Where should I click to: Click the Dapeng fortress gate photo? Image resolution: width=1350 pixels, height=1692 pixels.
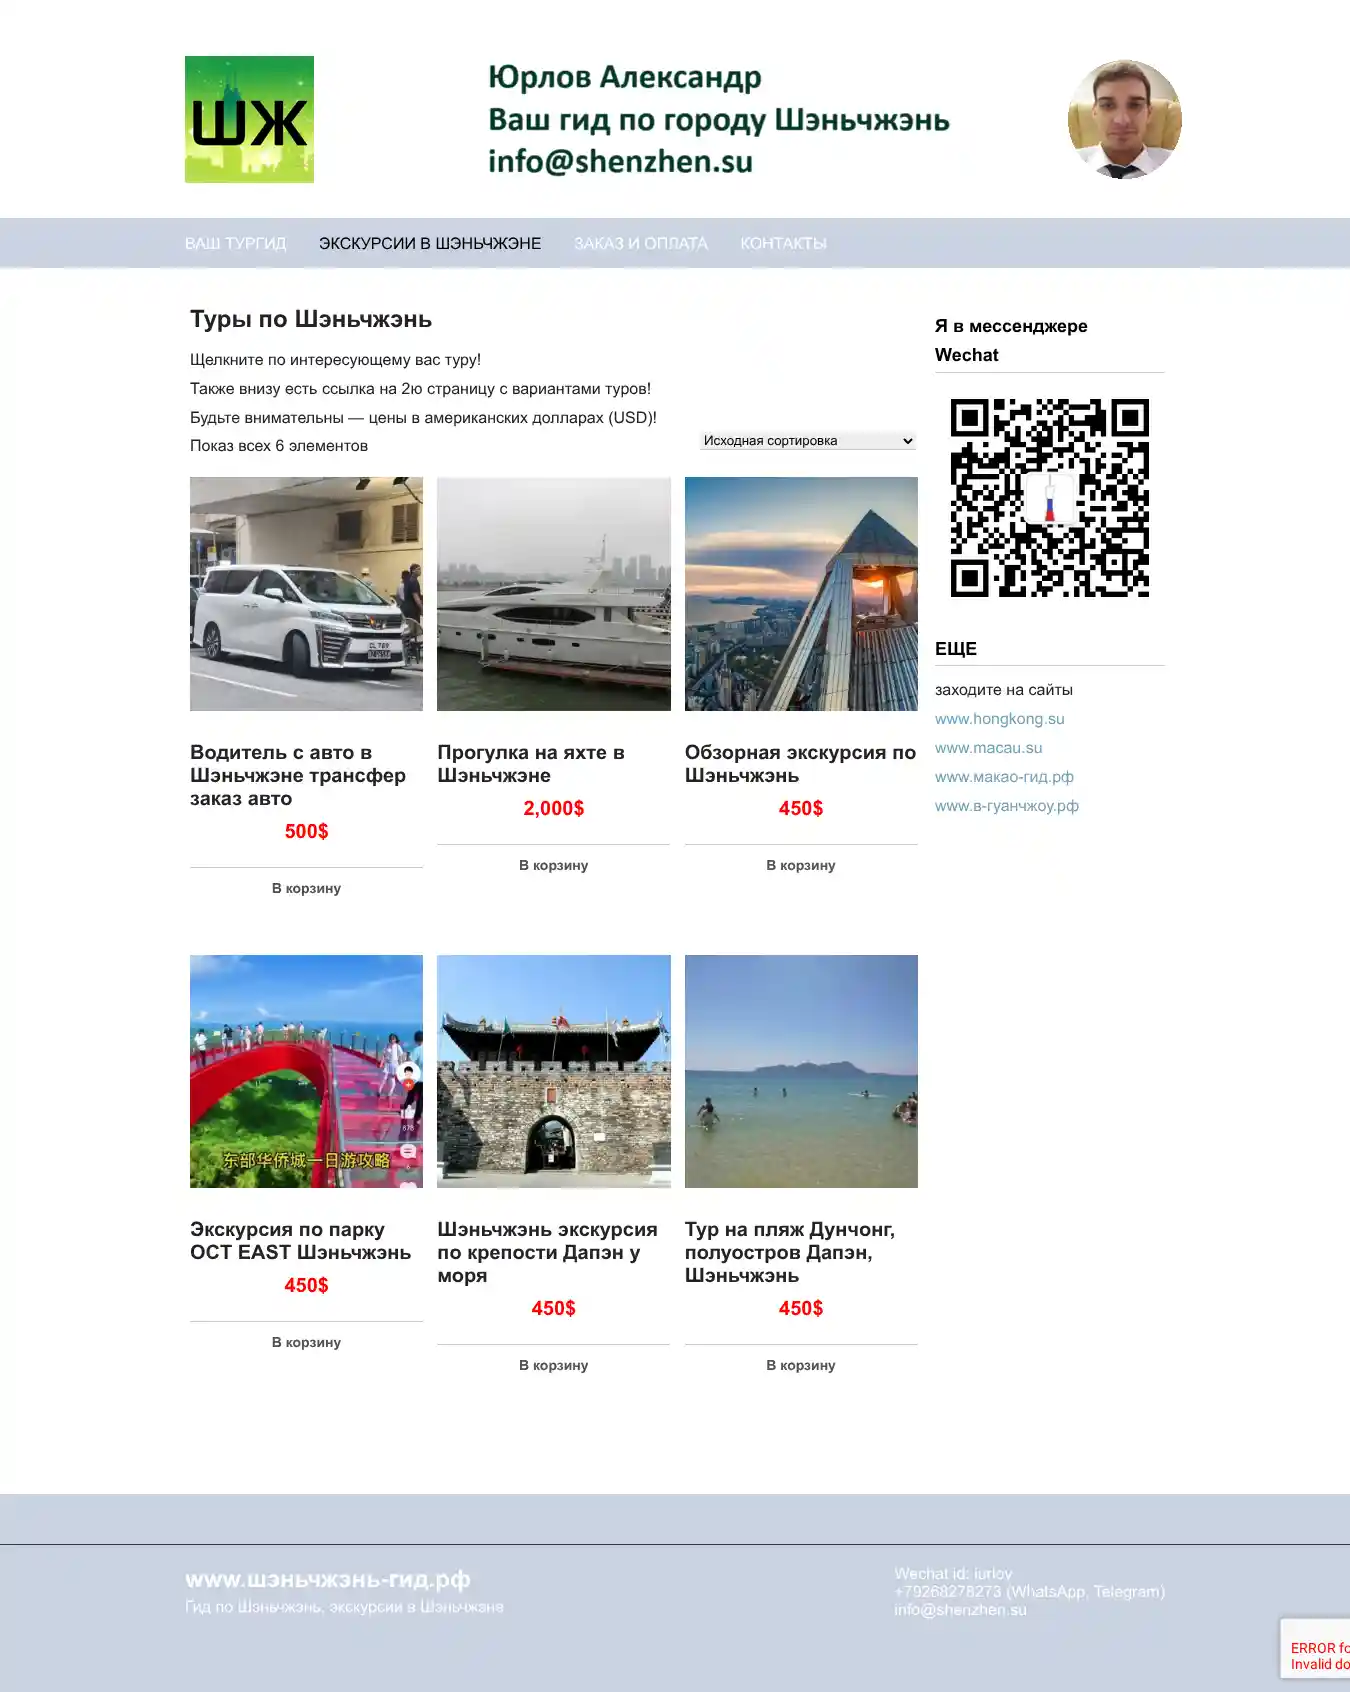[x=553, y=1071]
